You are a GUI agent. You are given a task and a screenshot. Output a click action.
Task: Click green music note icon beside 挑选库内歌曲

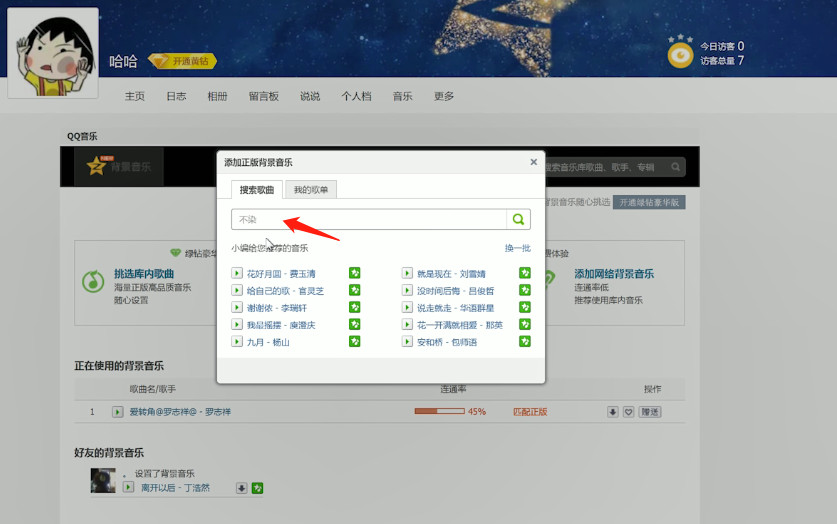(93, 281)
